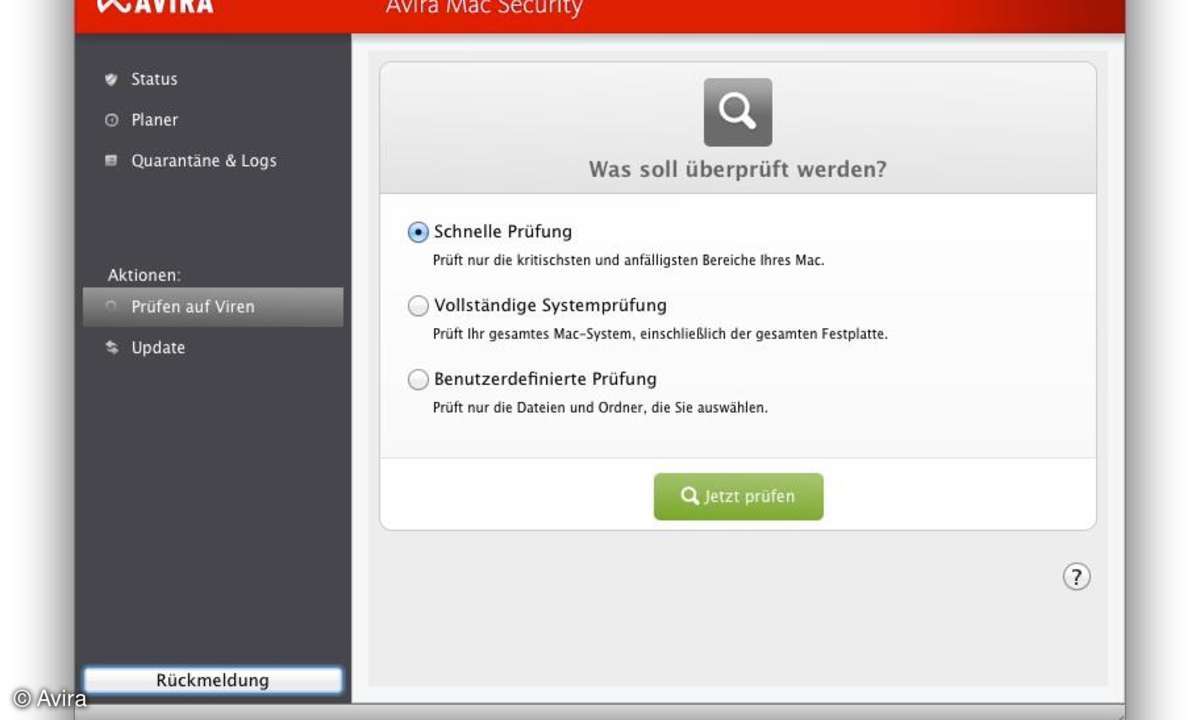Image resolution: width=1200 pixels, height=720 pixels.
Task: Click the log icon beside Quarantäne & Logs
Action: click(112, 160)
